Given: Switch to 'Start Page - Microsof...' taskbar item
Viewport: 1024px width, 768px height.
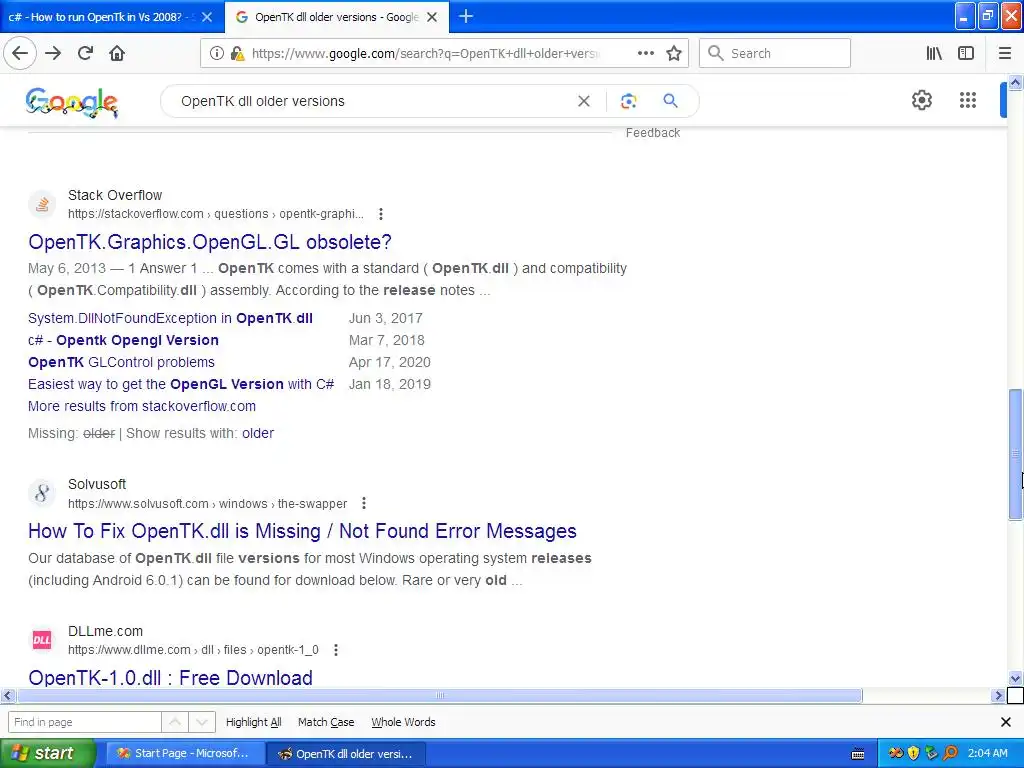Looking at the screenshot, I should (x=184, y=754).
